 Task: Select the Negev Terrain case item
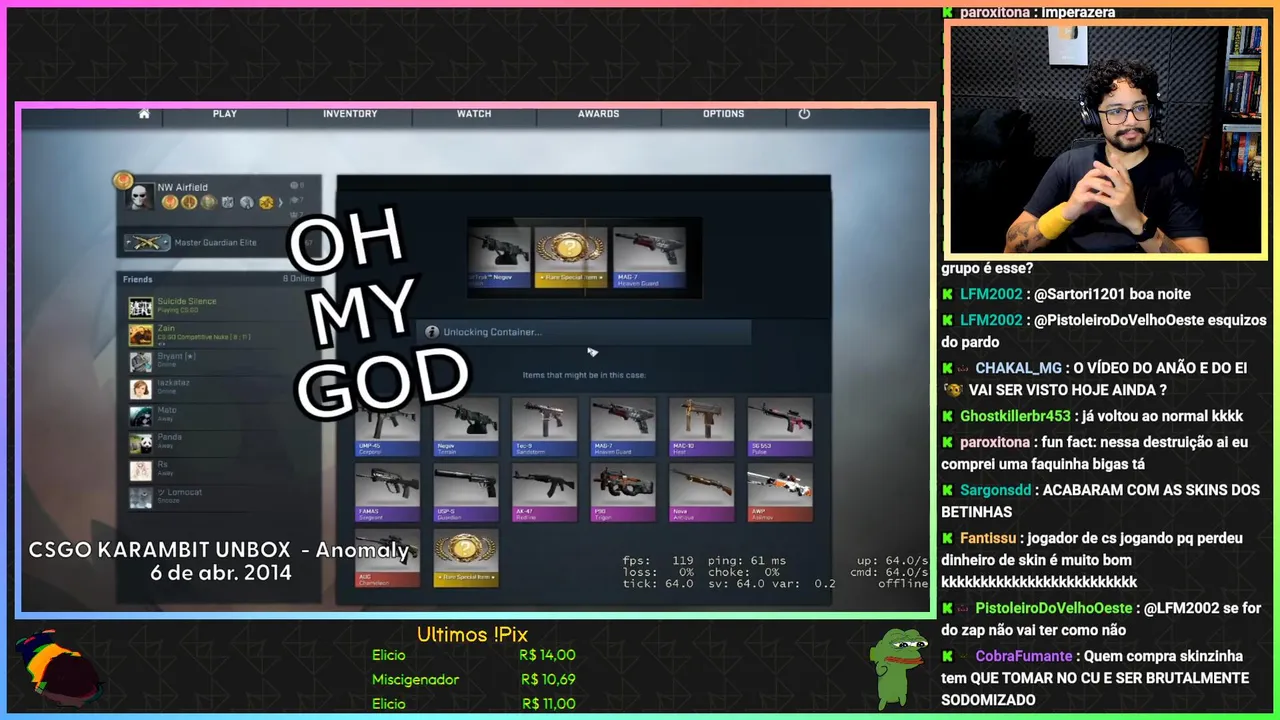tap(466, 427)
